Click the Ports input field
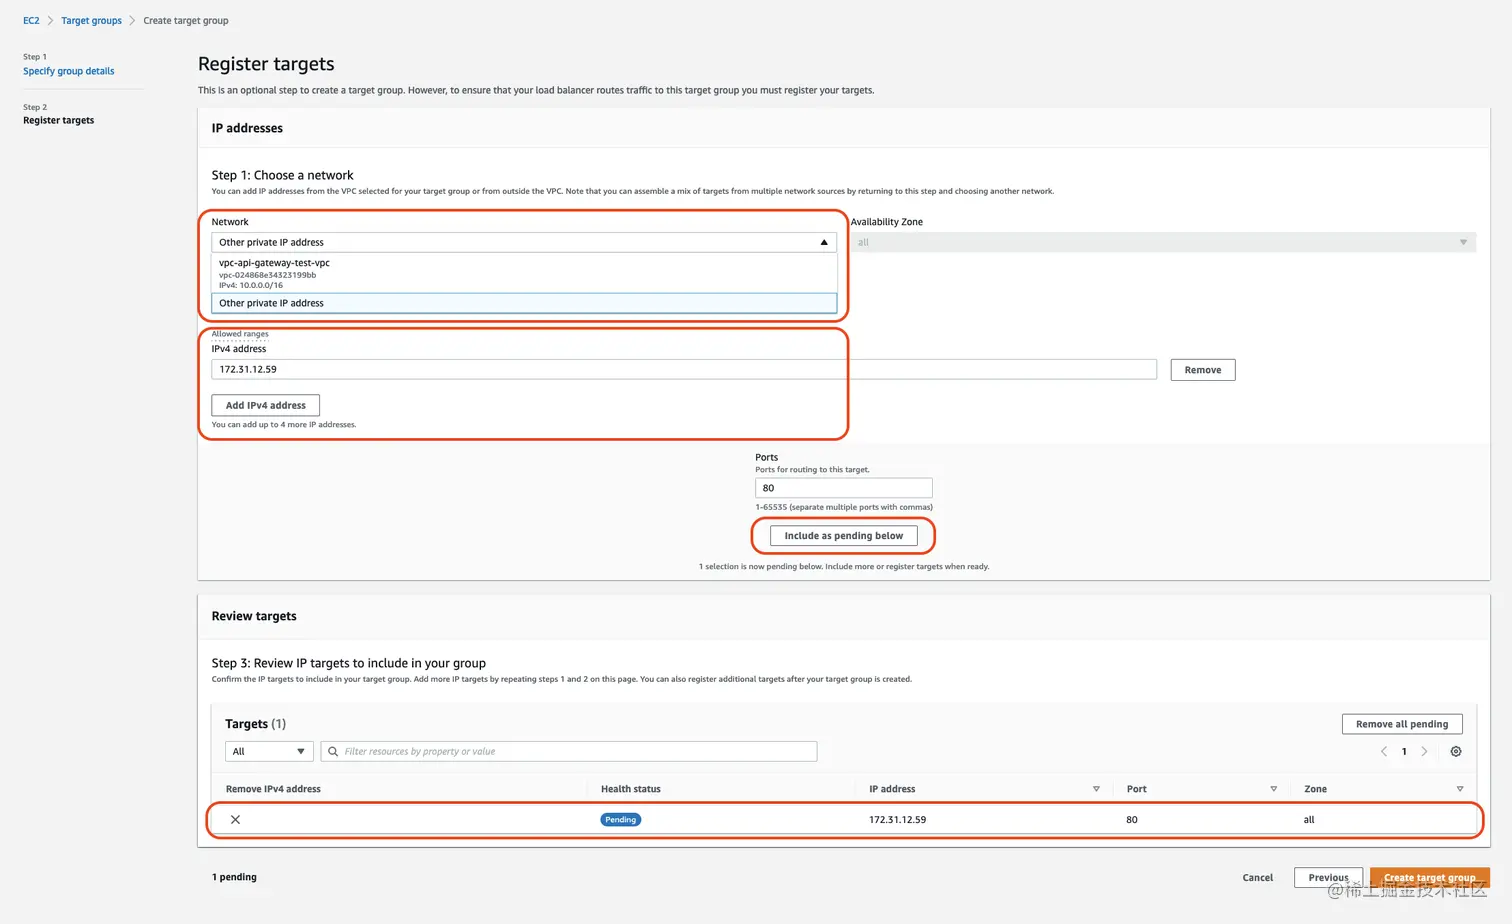The image size is (1512, 924). 843,488
